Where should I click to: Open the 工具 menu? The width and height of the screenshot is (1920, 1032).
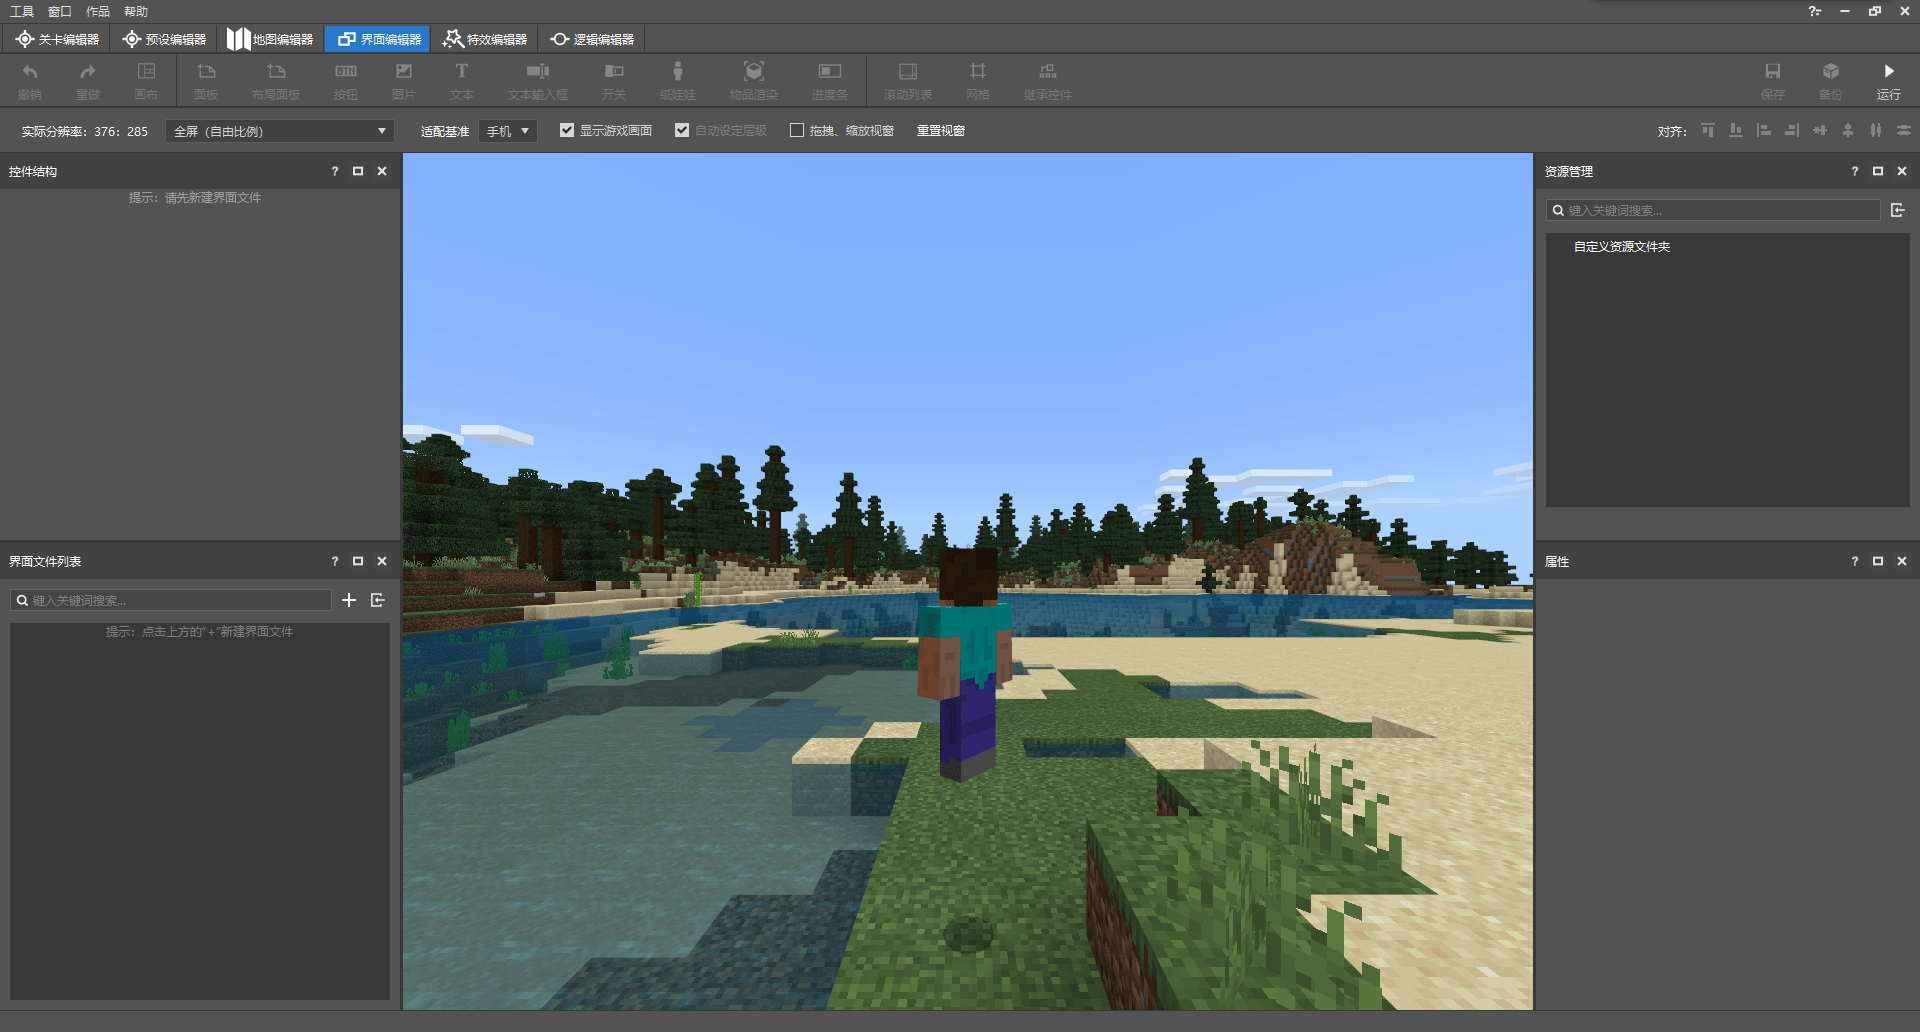[x=22, y=12]
